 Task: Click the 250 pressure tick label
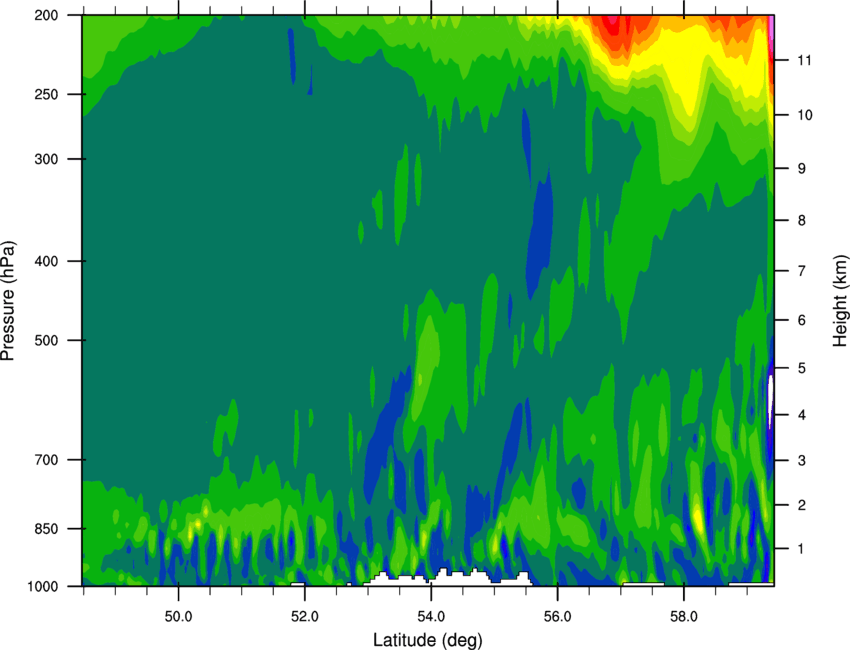(46, 94)
